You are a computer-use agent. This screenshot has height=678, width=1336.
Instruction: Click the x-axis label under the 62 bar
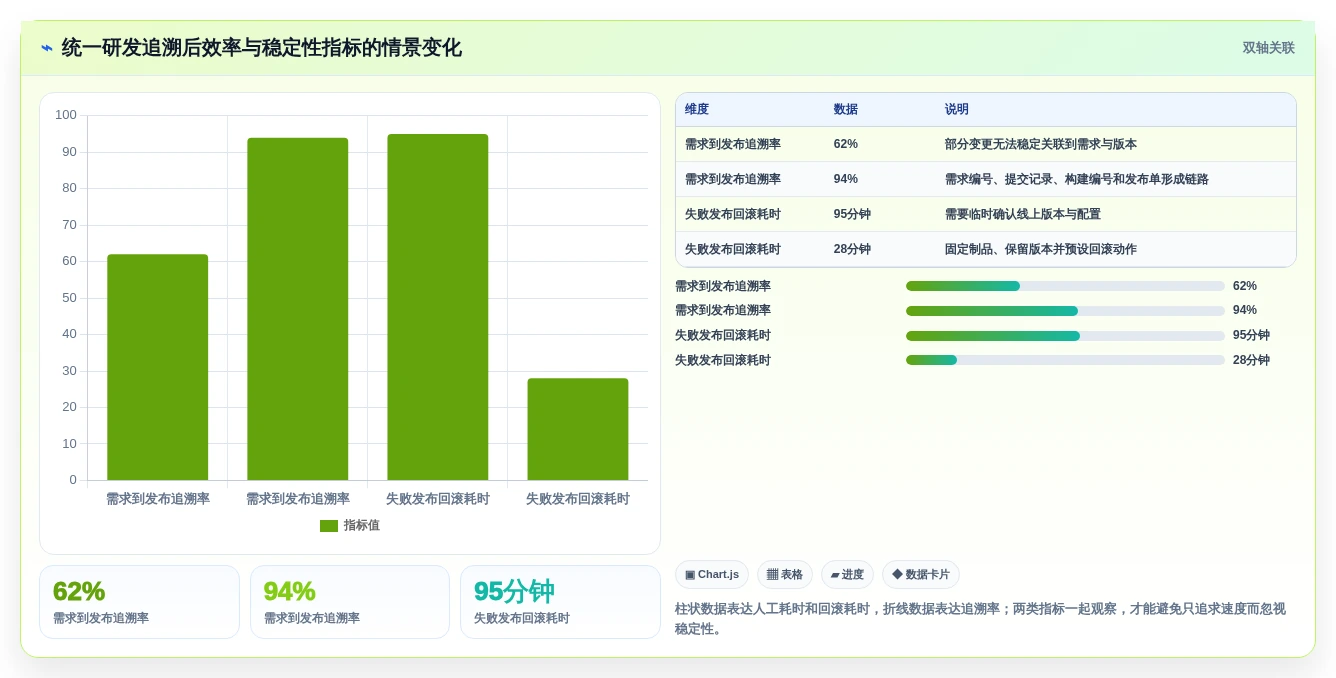(158, 499)
